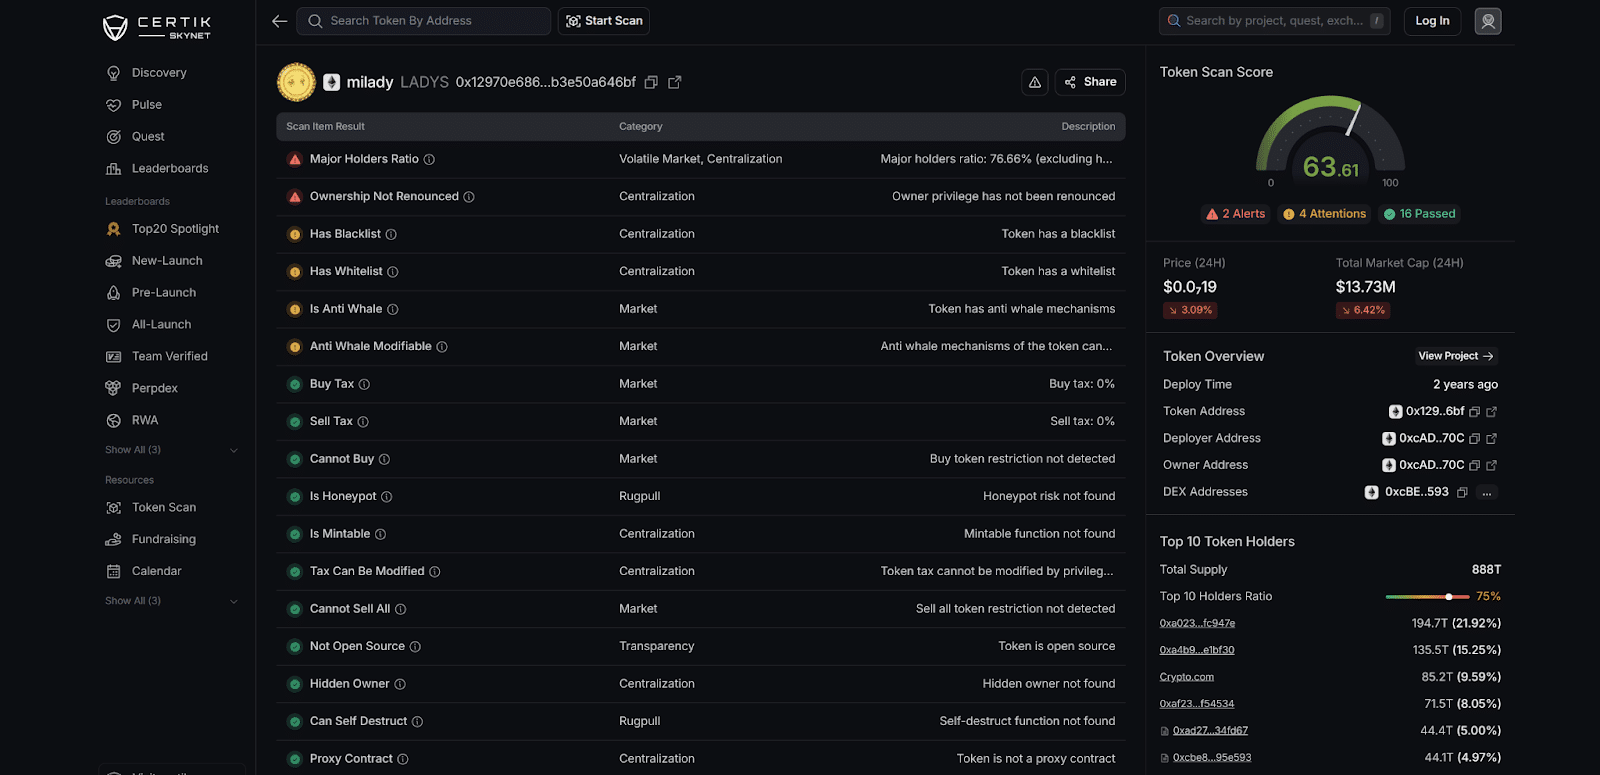Viewport: 1600px width, 775px height.
Task: Click the Log In button
Action: [x=1432, y=21]
